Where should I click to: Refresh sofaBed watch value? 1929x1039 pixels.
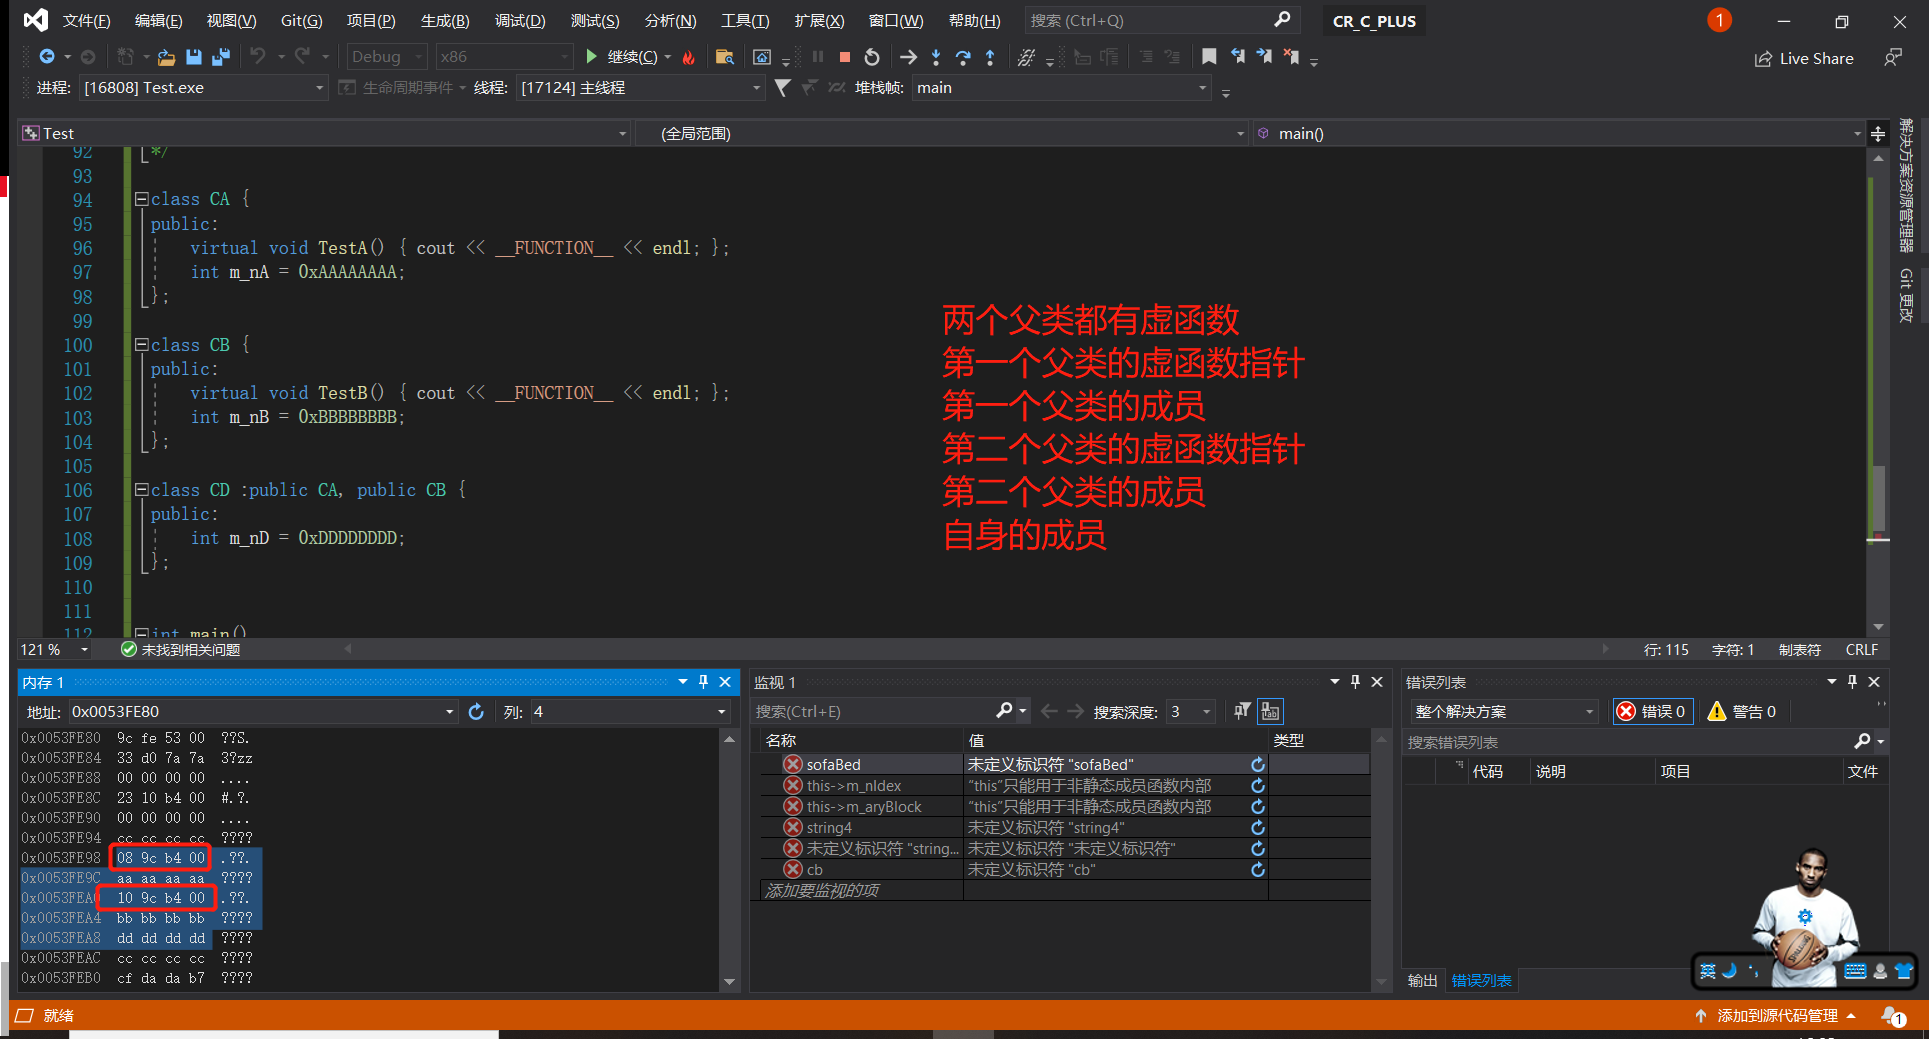1258,765
